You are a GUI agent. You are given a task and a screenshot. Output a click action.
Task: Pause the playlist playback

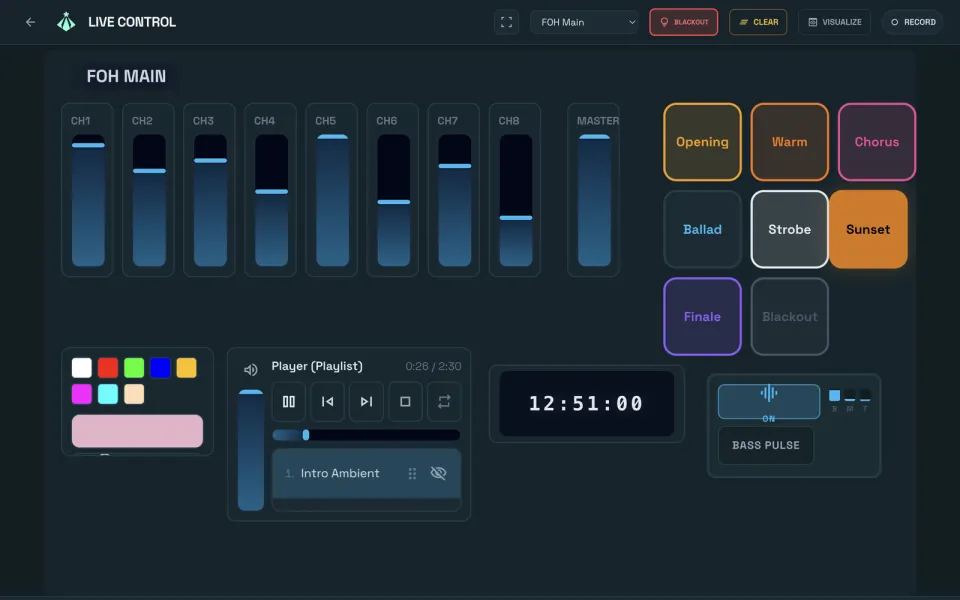coord(289,402)
